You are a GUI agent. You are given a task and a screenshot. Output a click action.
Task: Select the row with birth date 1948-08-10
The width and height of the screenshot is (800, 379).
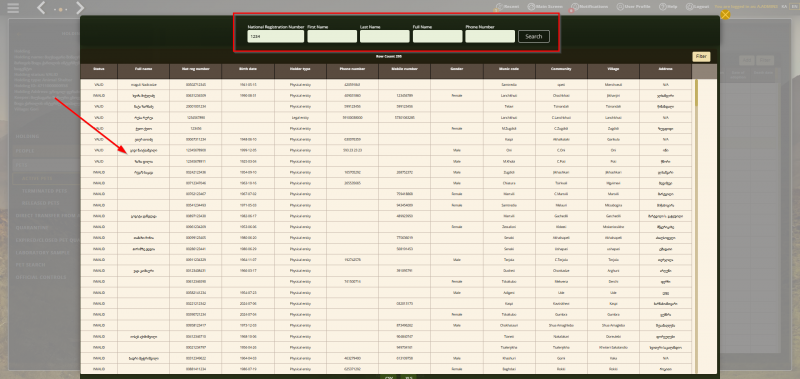(x=386, y=139)
